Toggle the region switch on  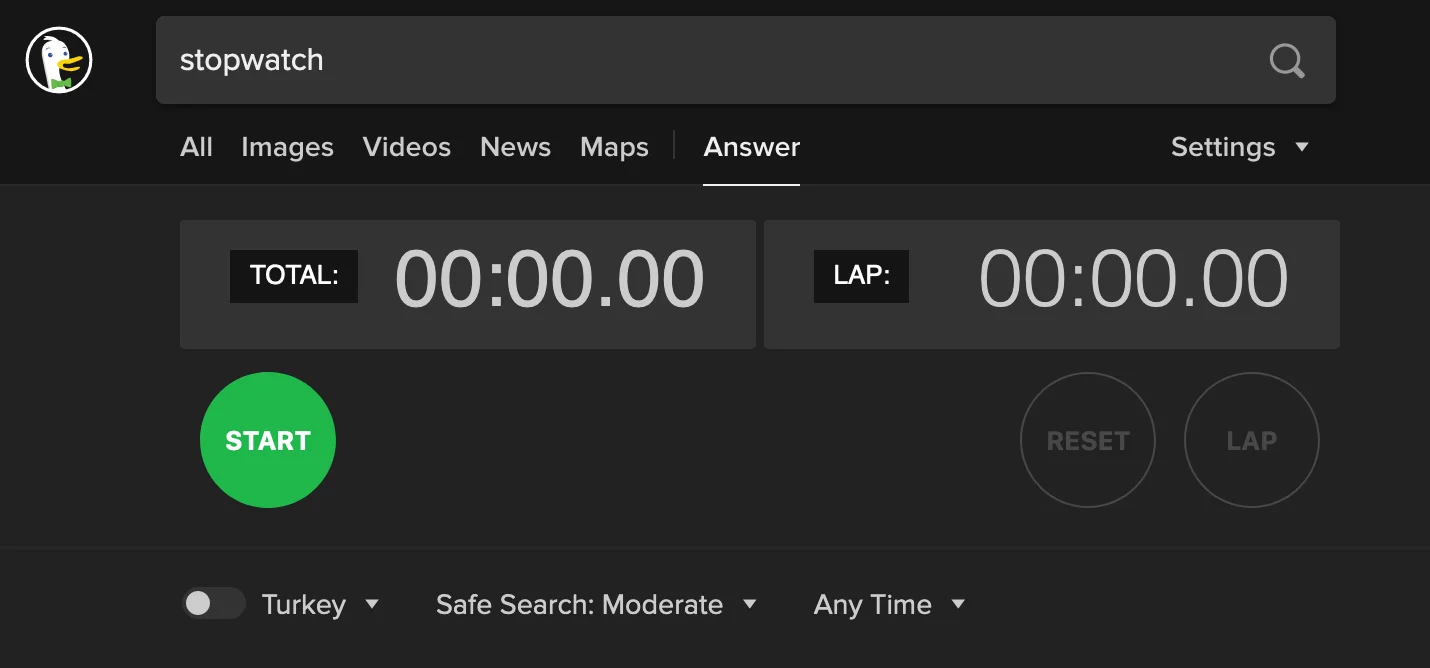[x=213, y=603]
